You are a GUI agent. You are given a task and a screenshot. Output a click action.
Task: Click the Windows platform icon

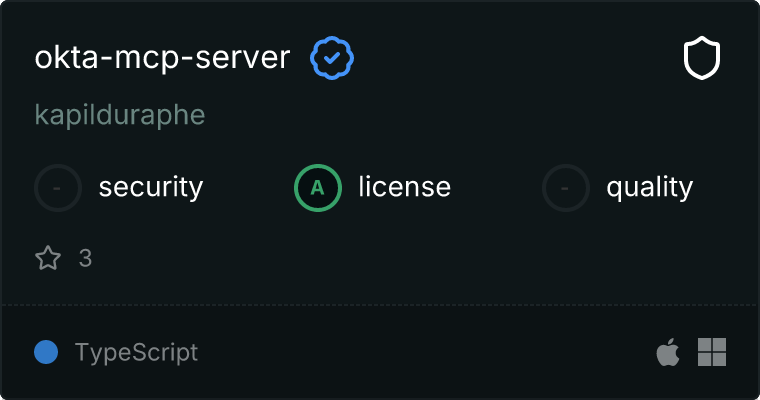point(712,352)
